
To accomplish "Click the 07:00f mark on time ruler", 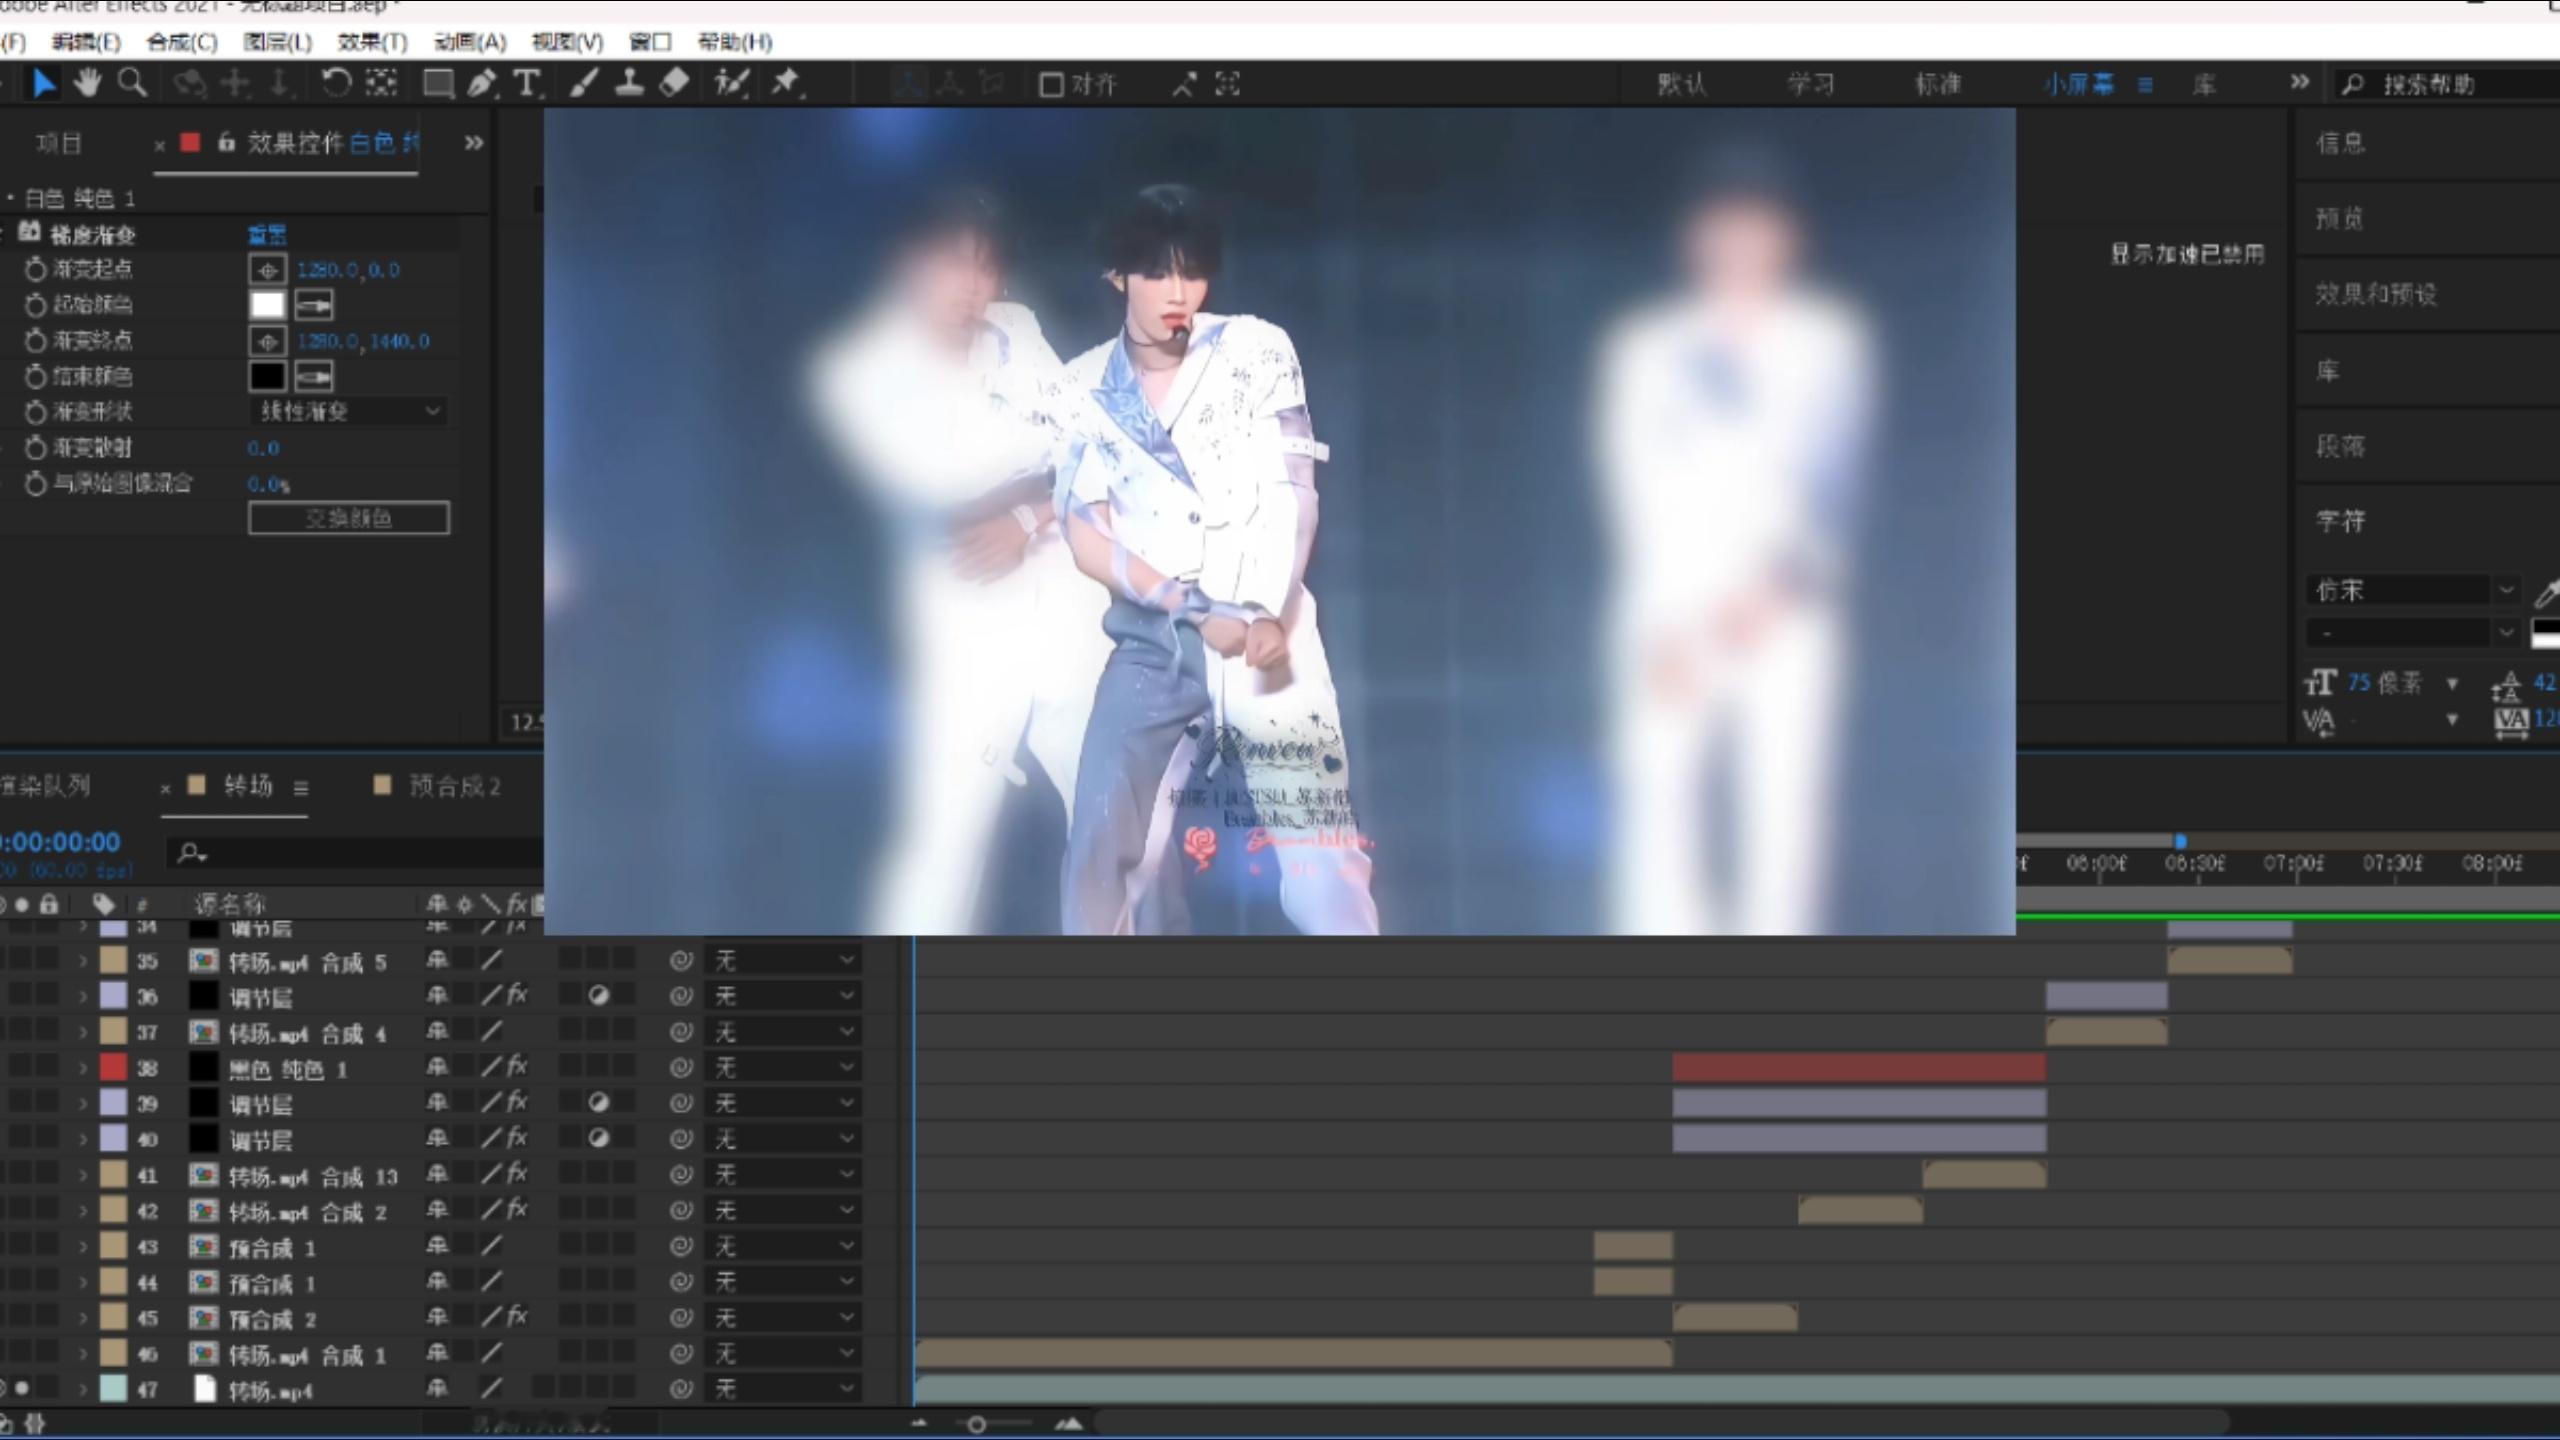I will click(2293, 862).
